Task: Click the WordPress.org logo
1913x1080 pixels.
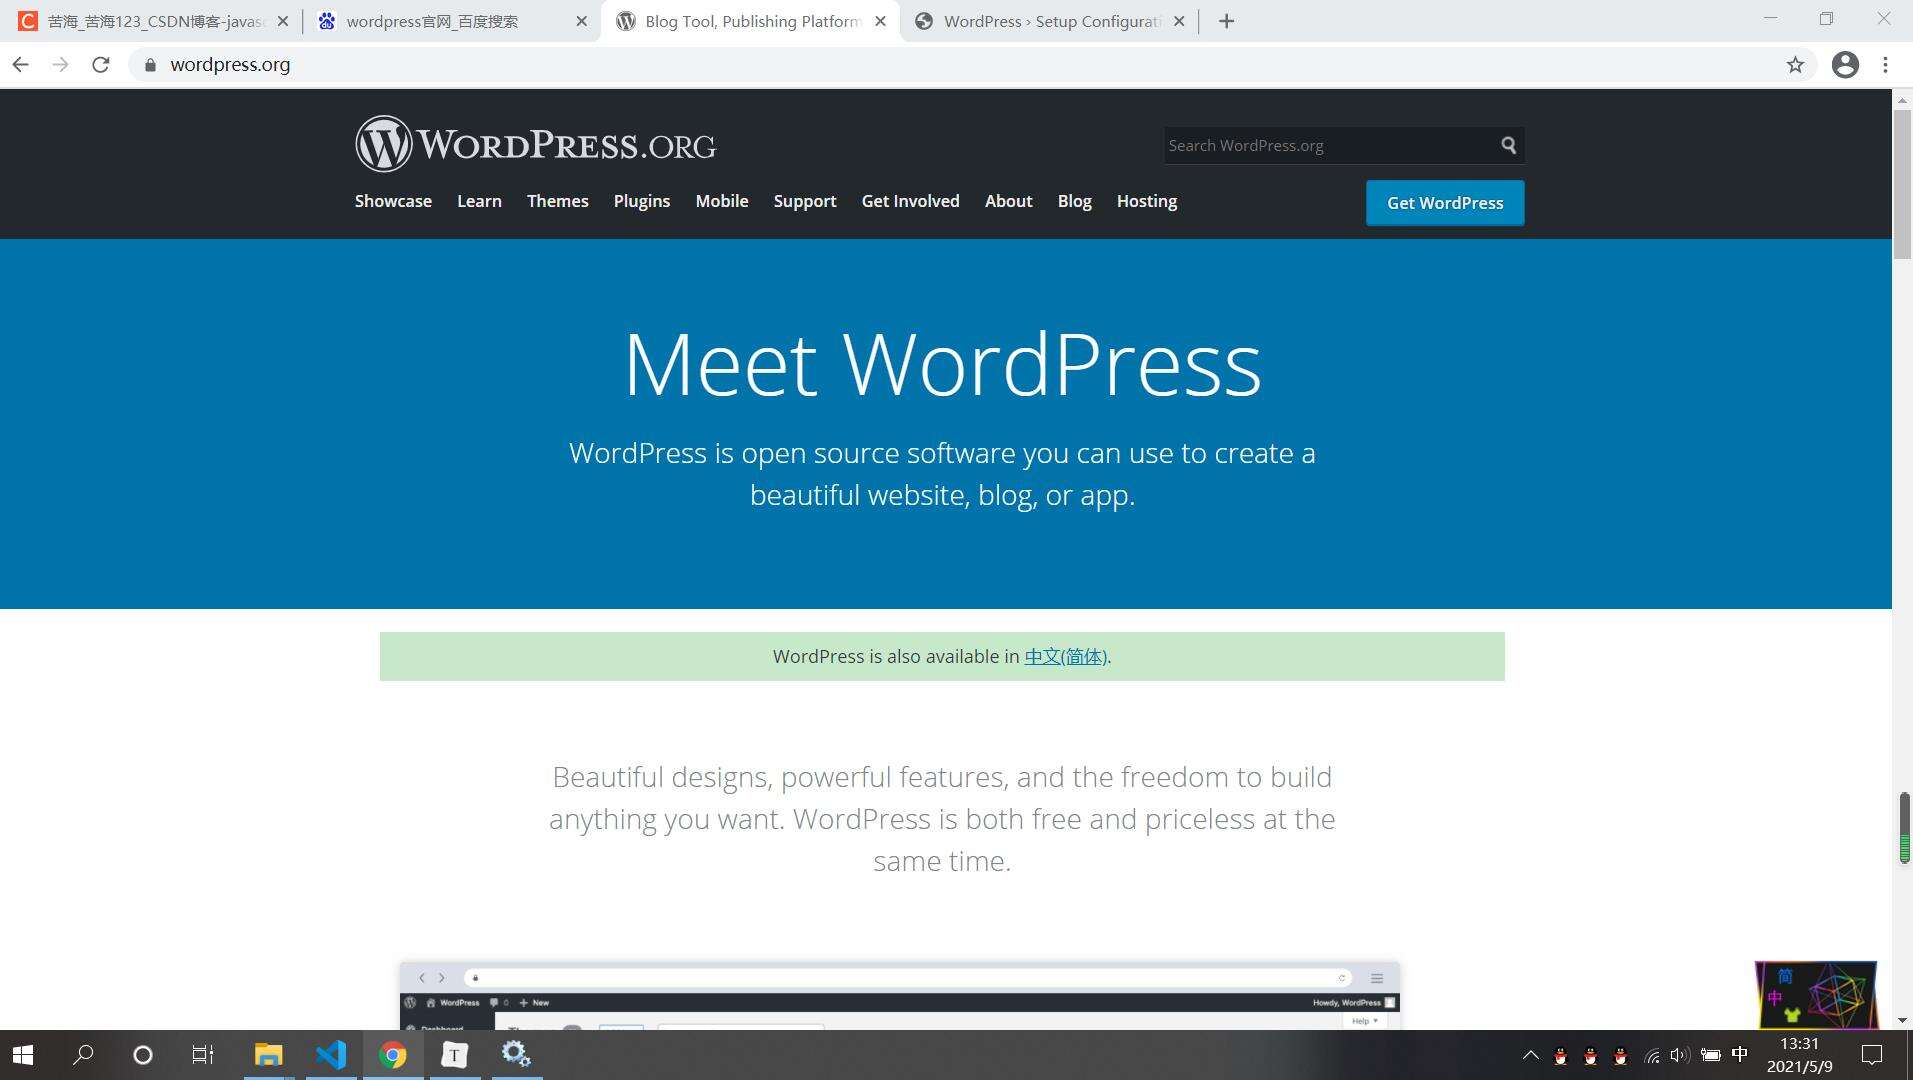Action: (x=535, y=144)
